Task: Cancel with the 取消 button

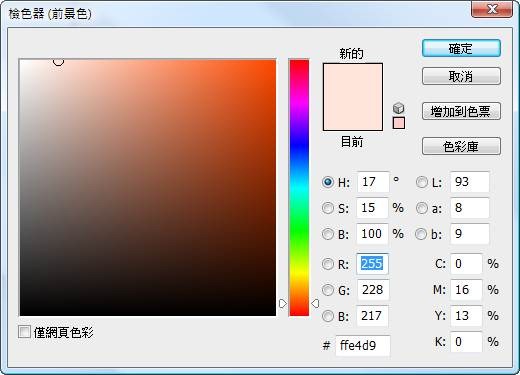Action: click(x=461, y=76)
